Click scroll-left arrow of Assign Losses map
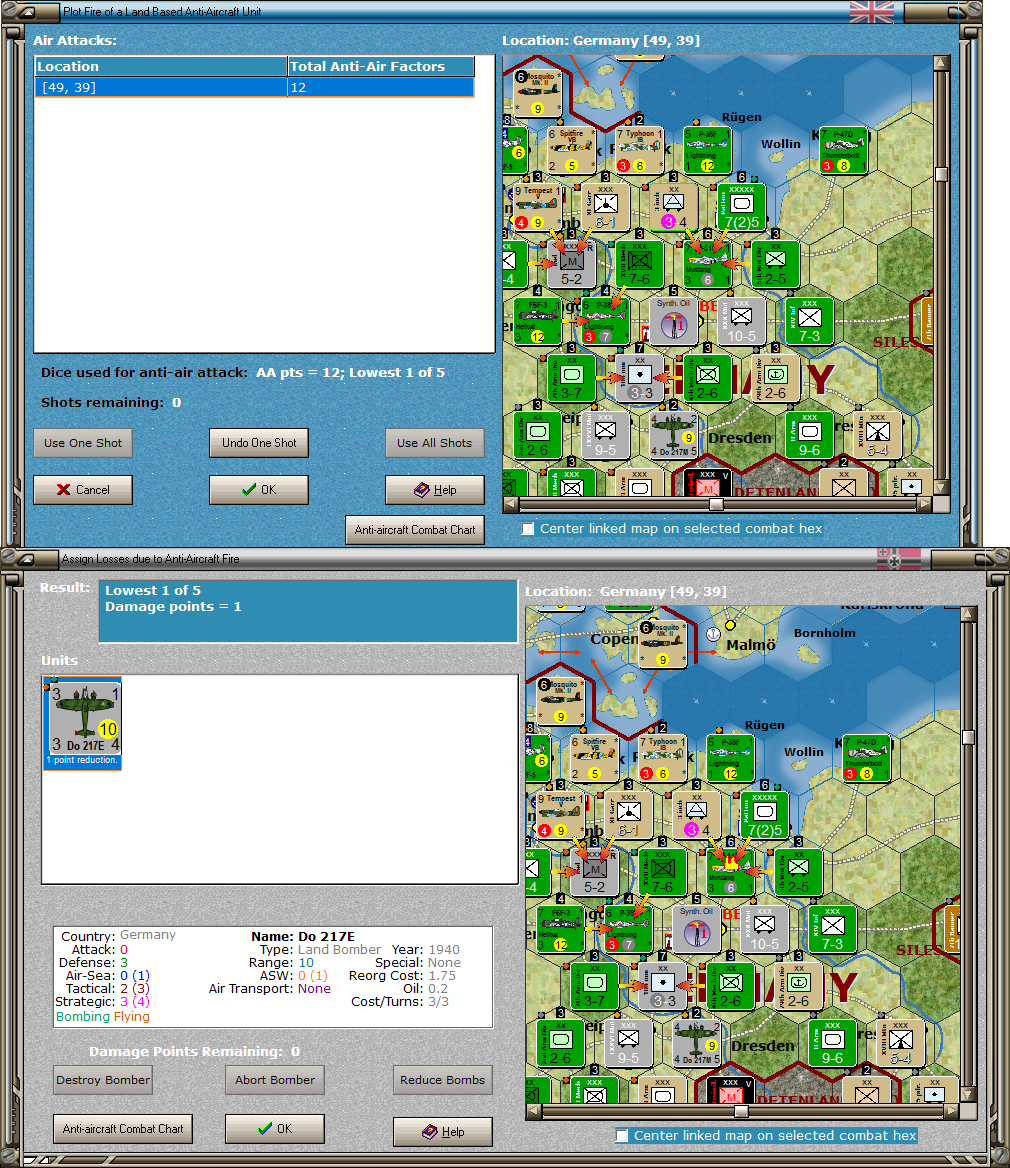 click(x=534, y=1111)
